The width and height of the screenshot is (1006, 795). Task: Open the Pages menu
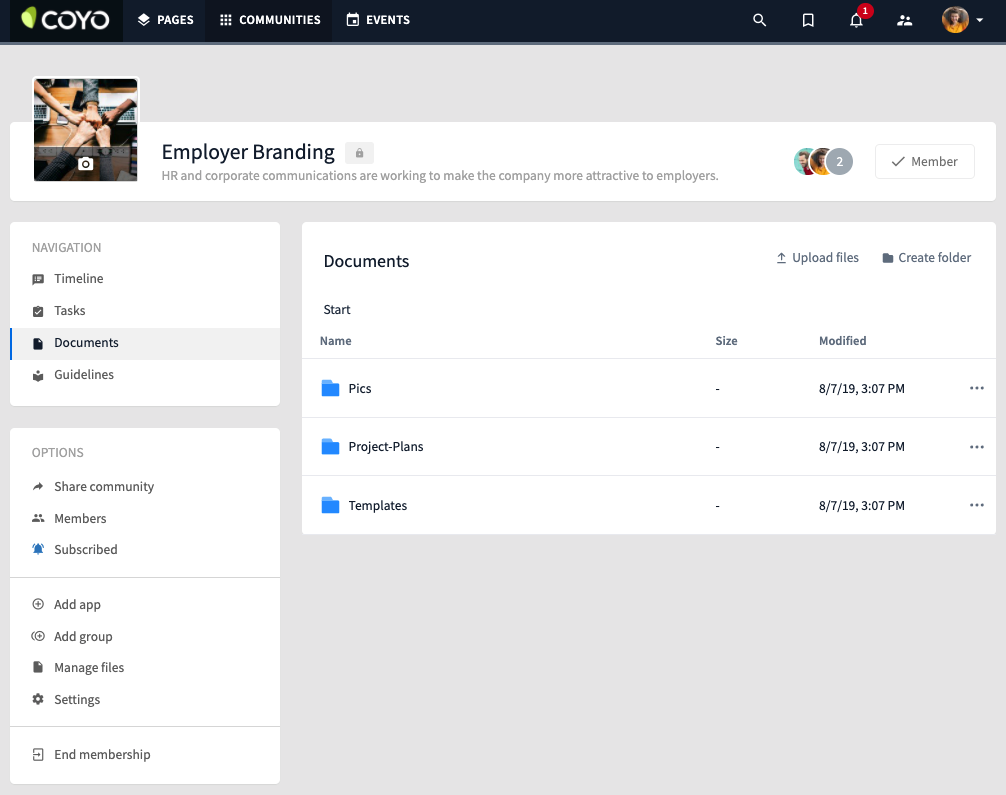coord(165,20)
